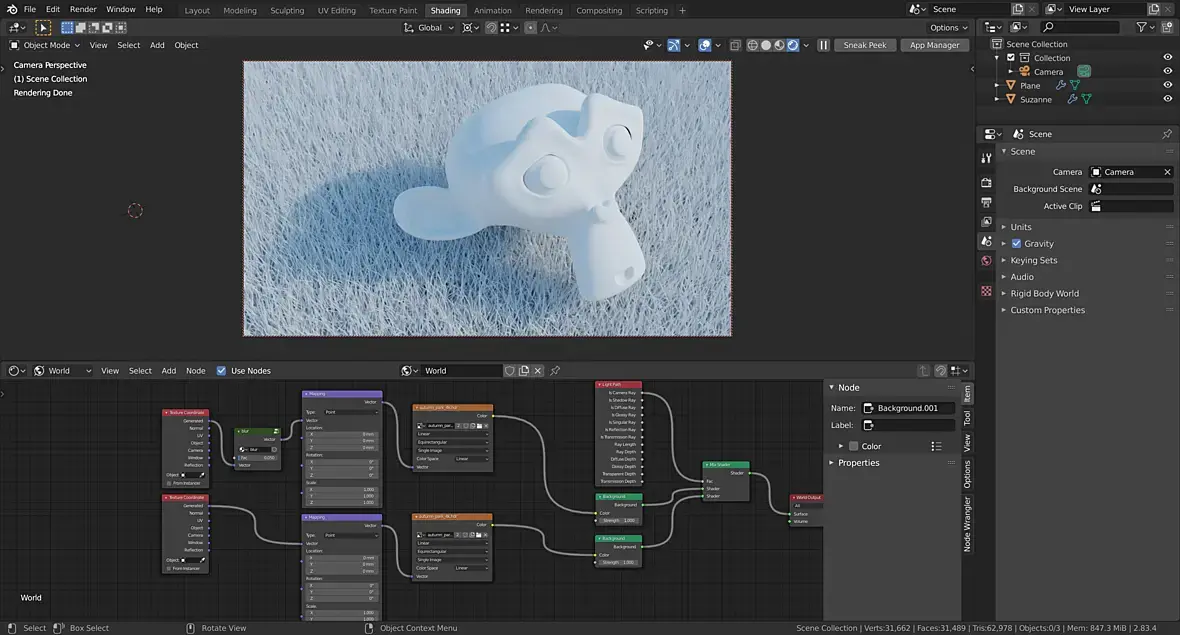
Task: Open the Texture properties tab
Action: coord(986,291)
